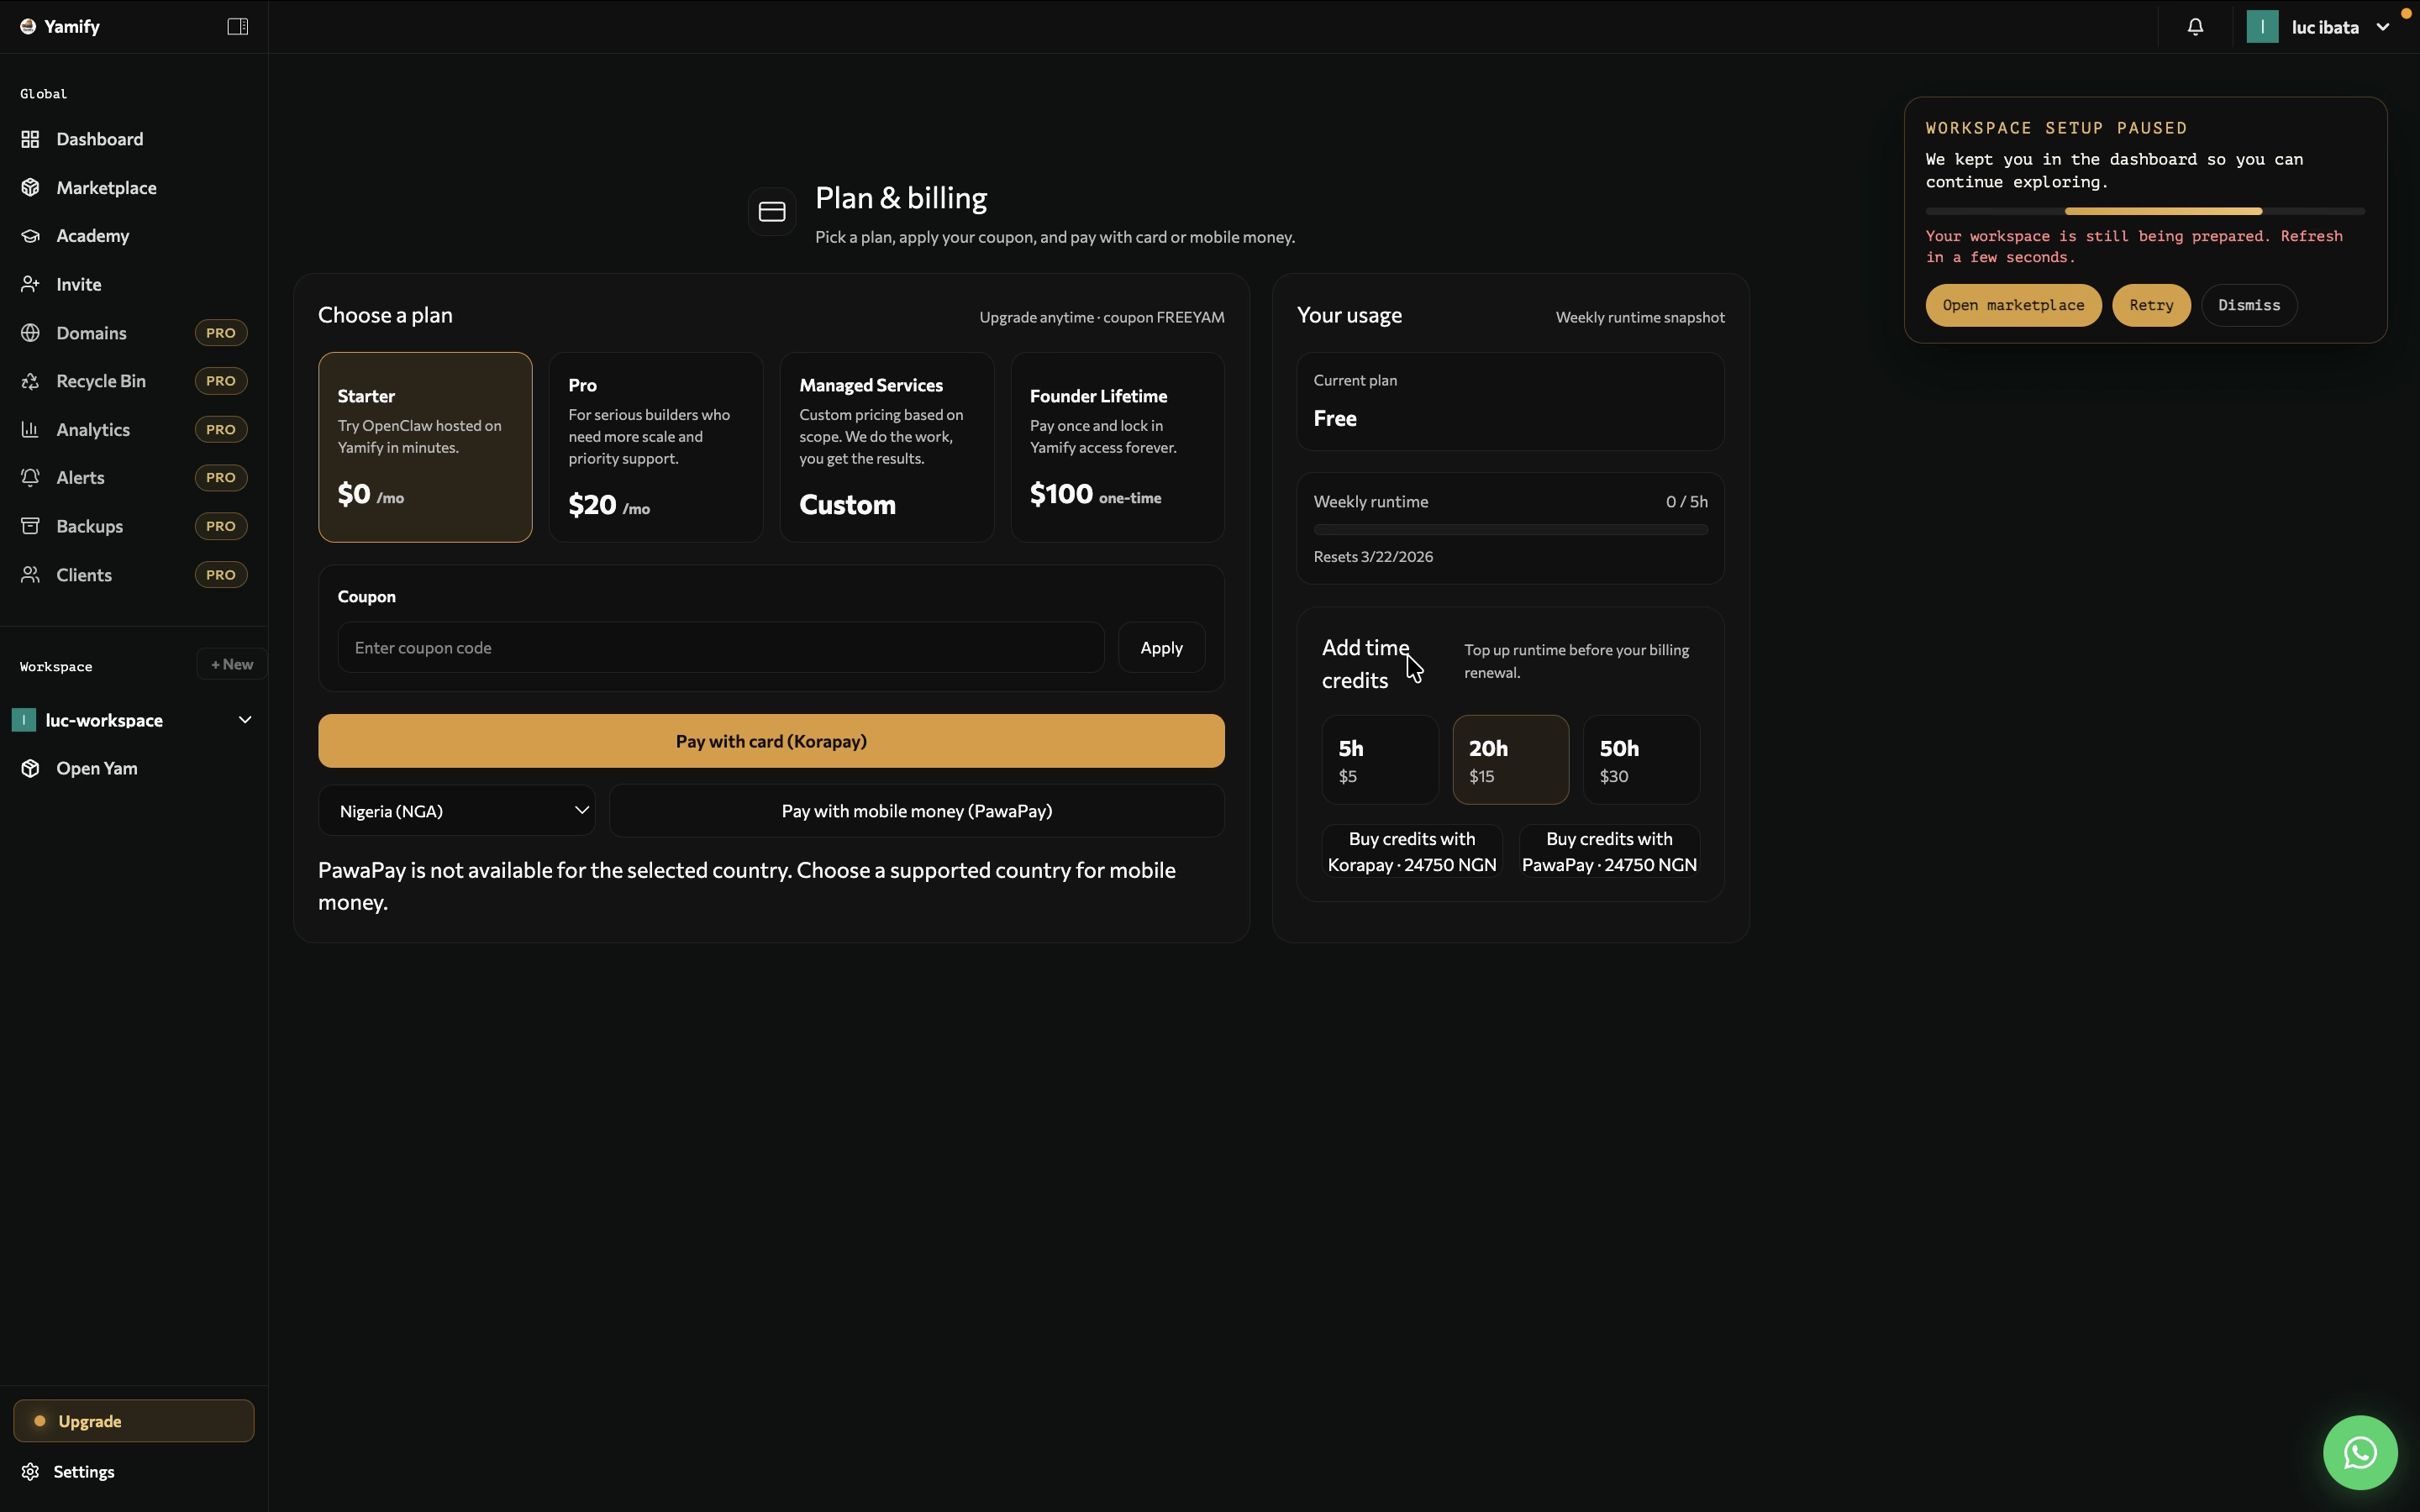Select the Pro $20/mo plan card
Image resolution: width=2420 pixels, height=1512 pixels.
pos(655,447)
